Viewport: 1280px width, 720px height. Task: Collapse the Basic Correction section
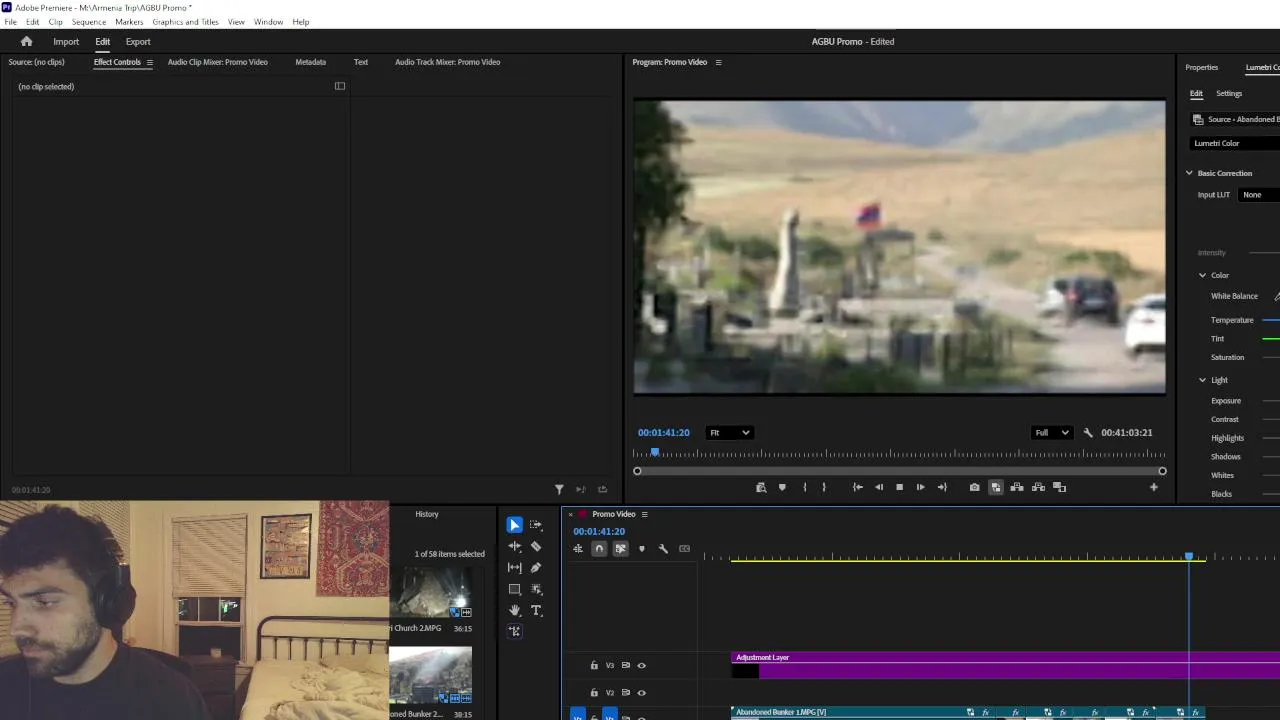[x=1189, y=173]
